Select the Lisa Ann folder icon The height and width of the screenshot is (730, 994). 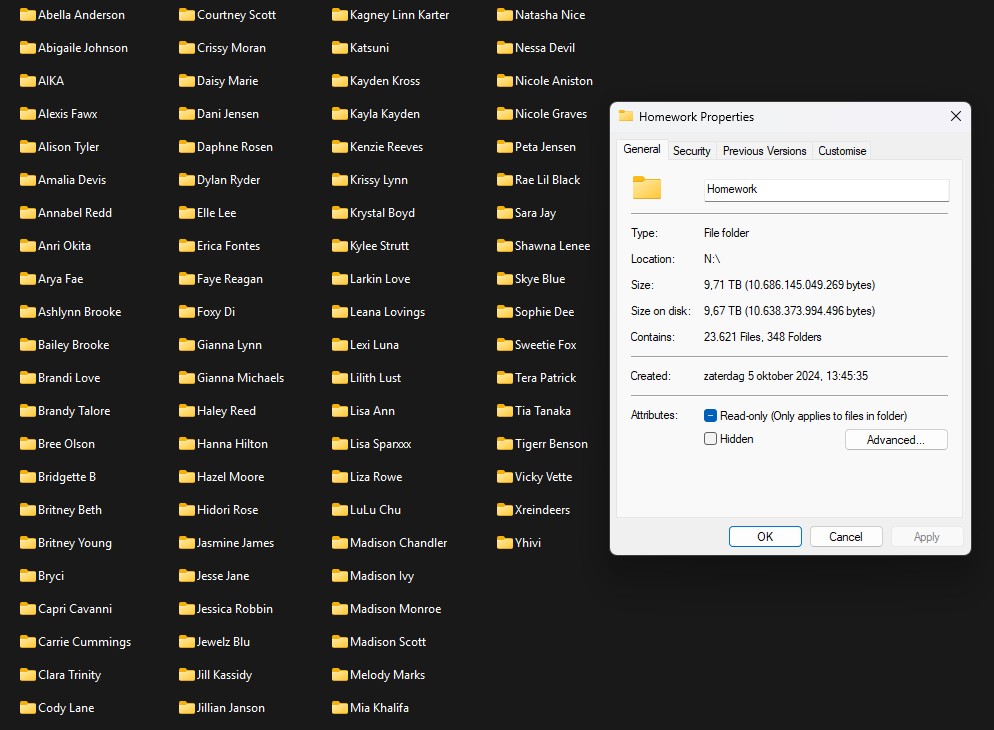click(x=340, y=411)
